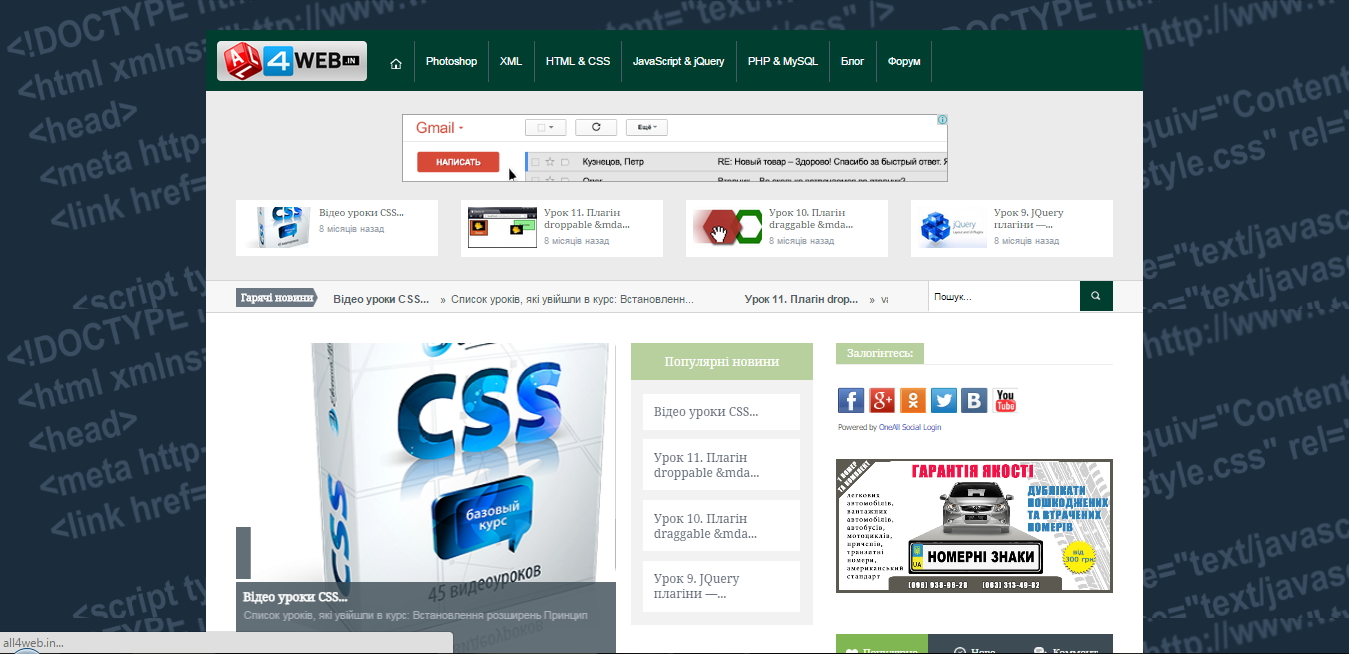Click ticker text 'Список уроків, які увійшли в курс'
The image size is (1349, 654).
click(572, 299)
